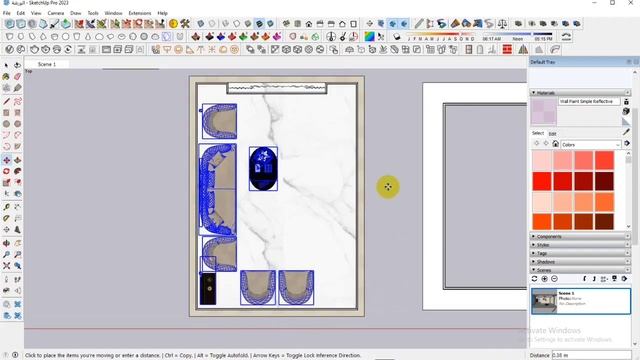Click Add Scene plus button
Viewport: 640px width, 360px height.
544,278
